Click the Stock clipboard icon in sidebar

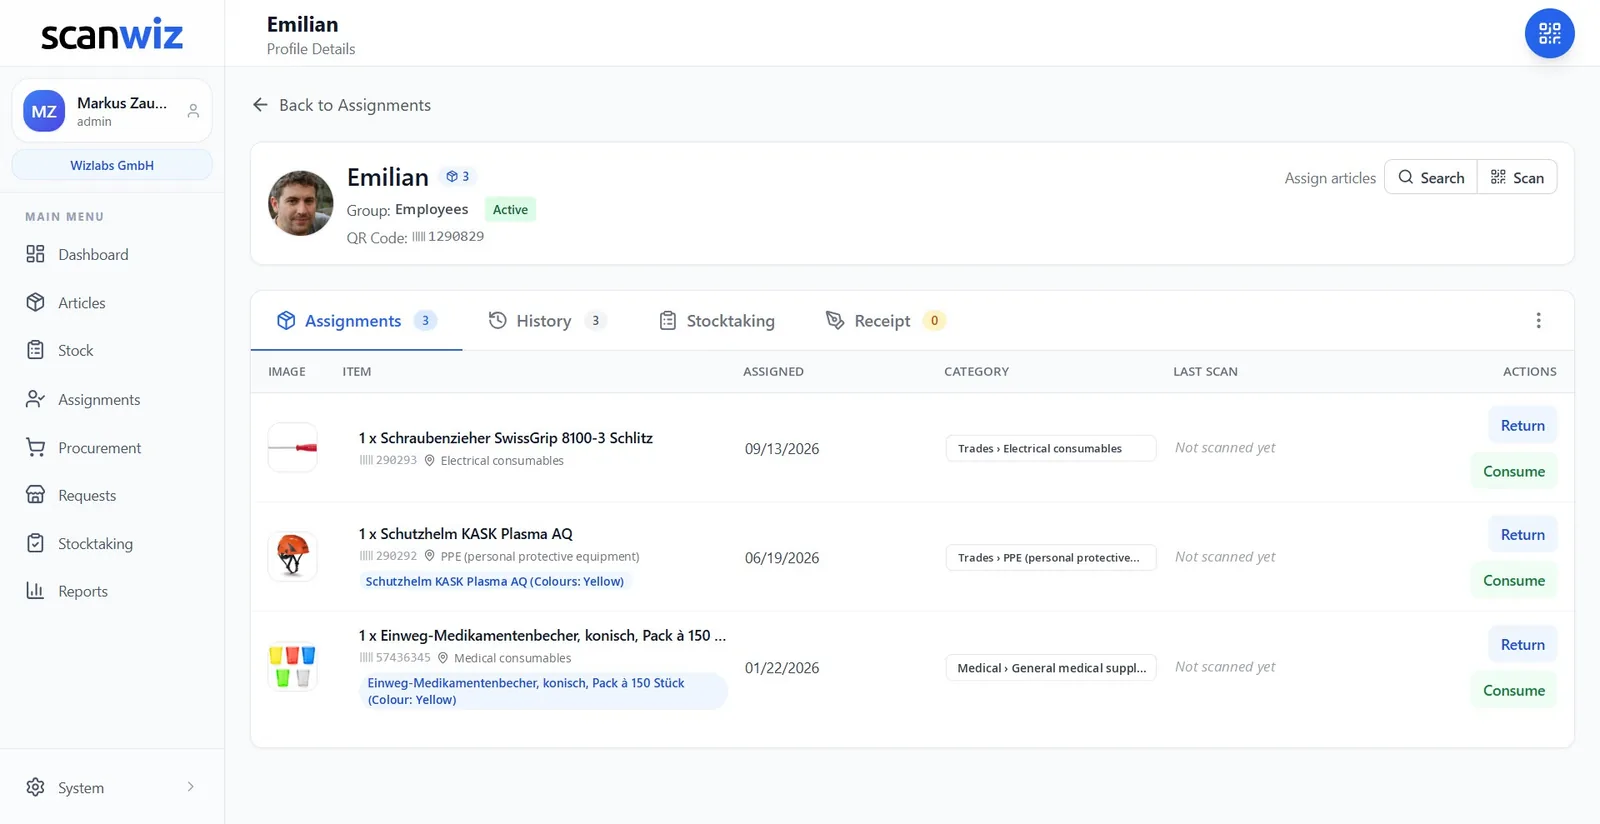coord(36,350)
